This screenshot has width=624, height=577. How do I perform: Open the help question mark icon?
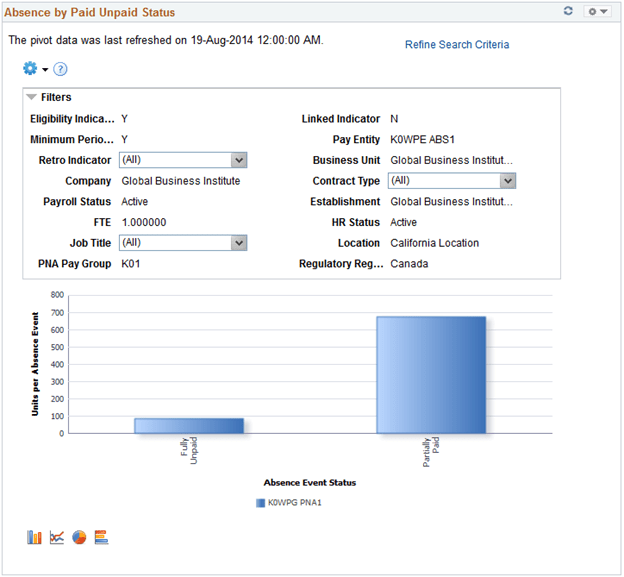coord(60,69)
